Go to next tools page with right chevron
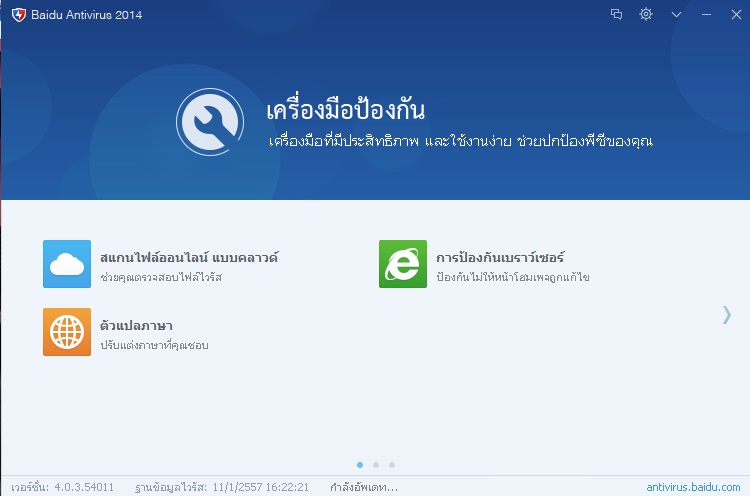 pos(727,315)
